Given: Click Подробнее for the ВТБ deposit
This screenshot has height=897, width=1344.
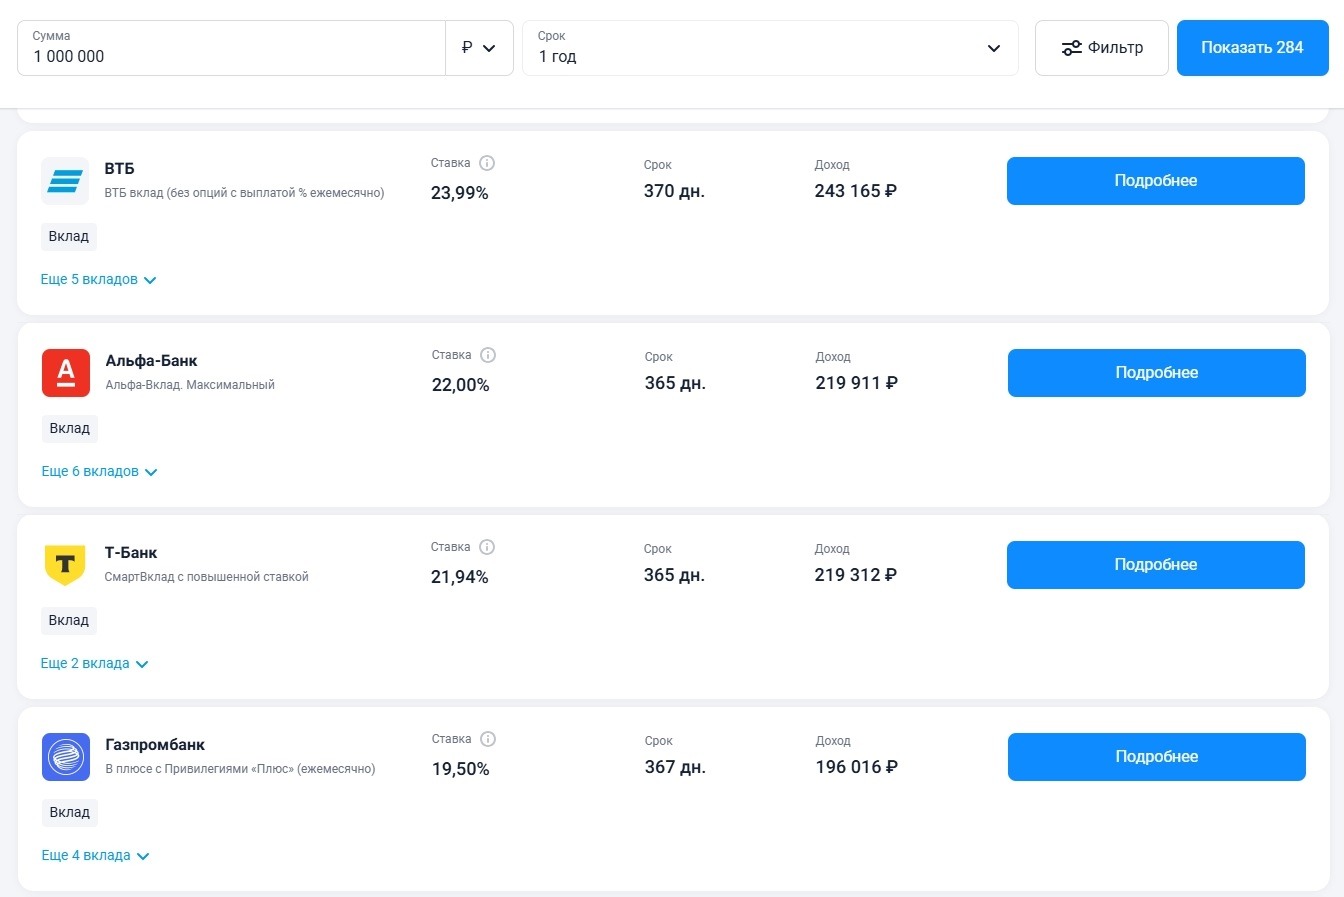Looking at the screenshot, I should [x=1156, y=181].
